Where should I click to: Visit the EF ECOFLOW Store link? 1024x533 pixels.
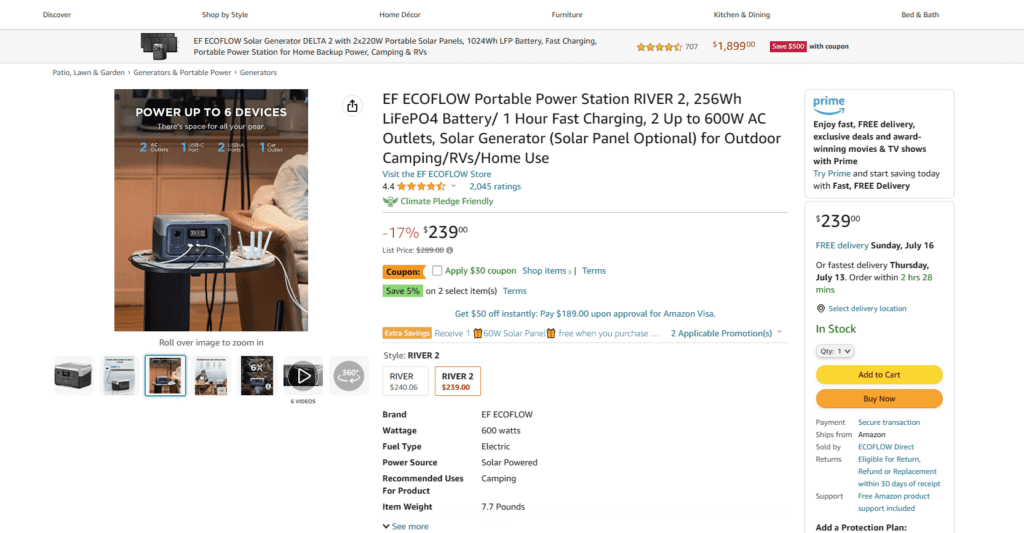click(436, 174)
